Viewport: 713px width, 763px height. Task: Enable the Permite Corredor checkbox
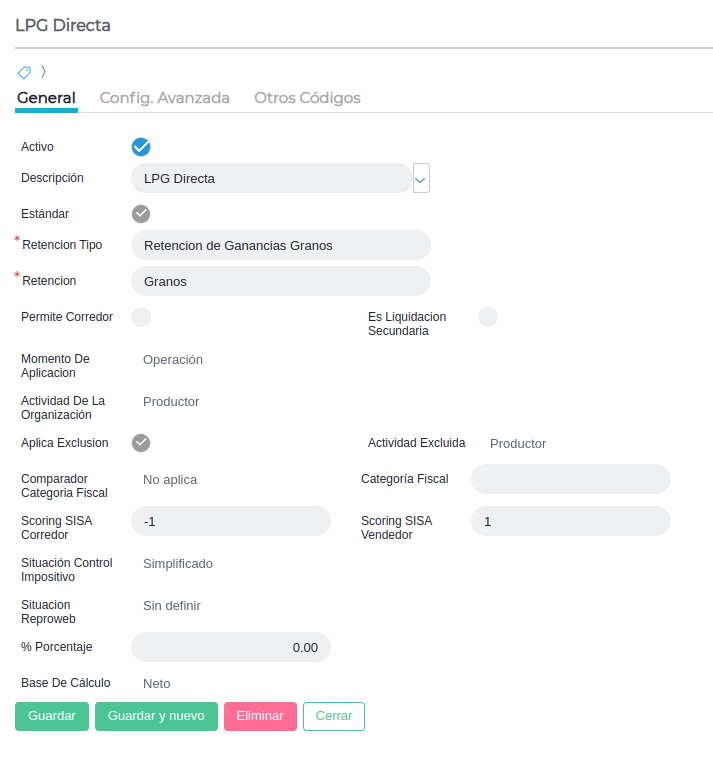tap(141, 317)
